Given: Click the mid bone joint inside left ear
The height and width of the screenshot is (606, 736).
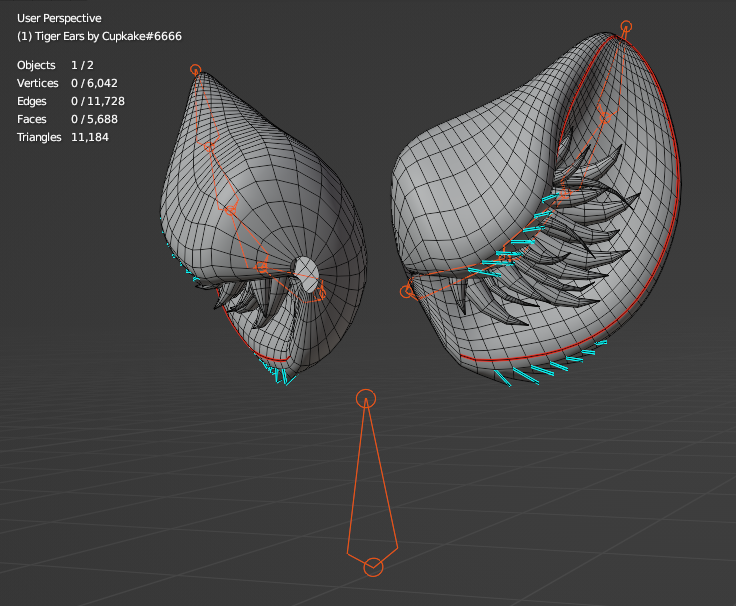Looking at the screenshot, I should (231, 210).
